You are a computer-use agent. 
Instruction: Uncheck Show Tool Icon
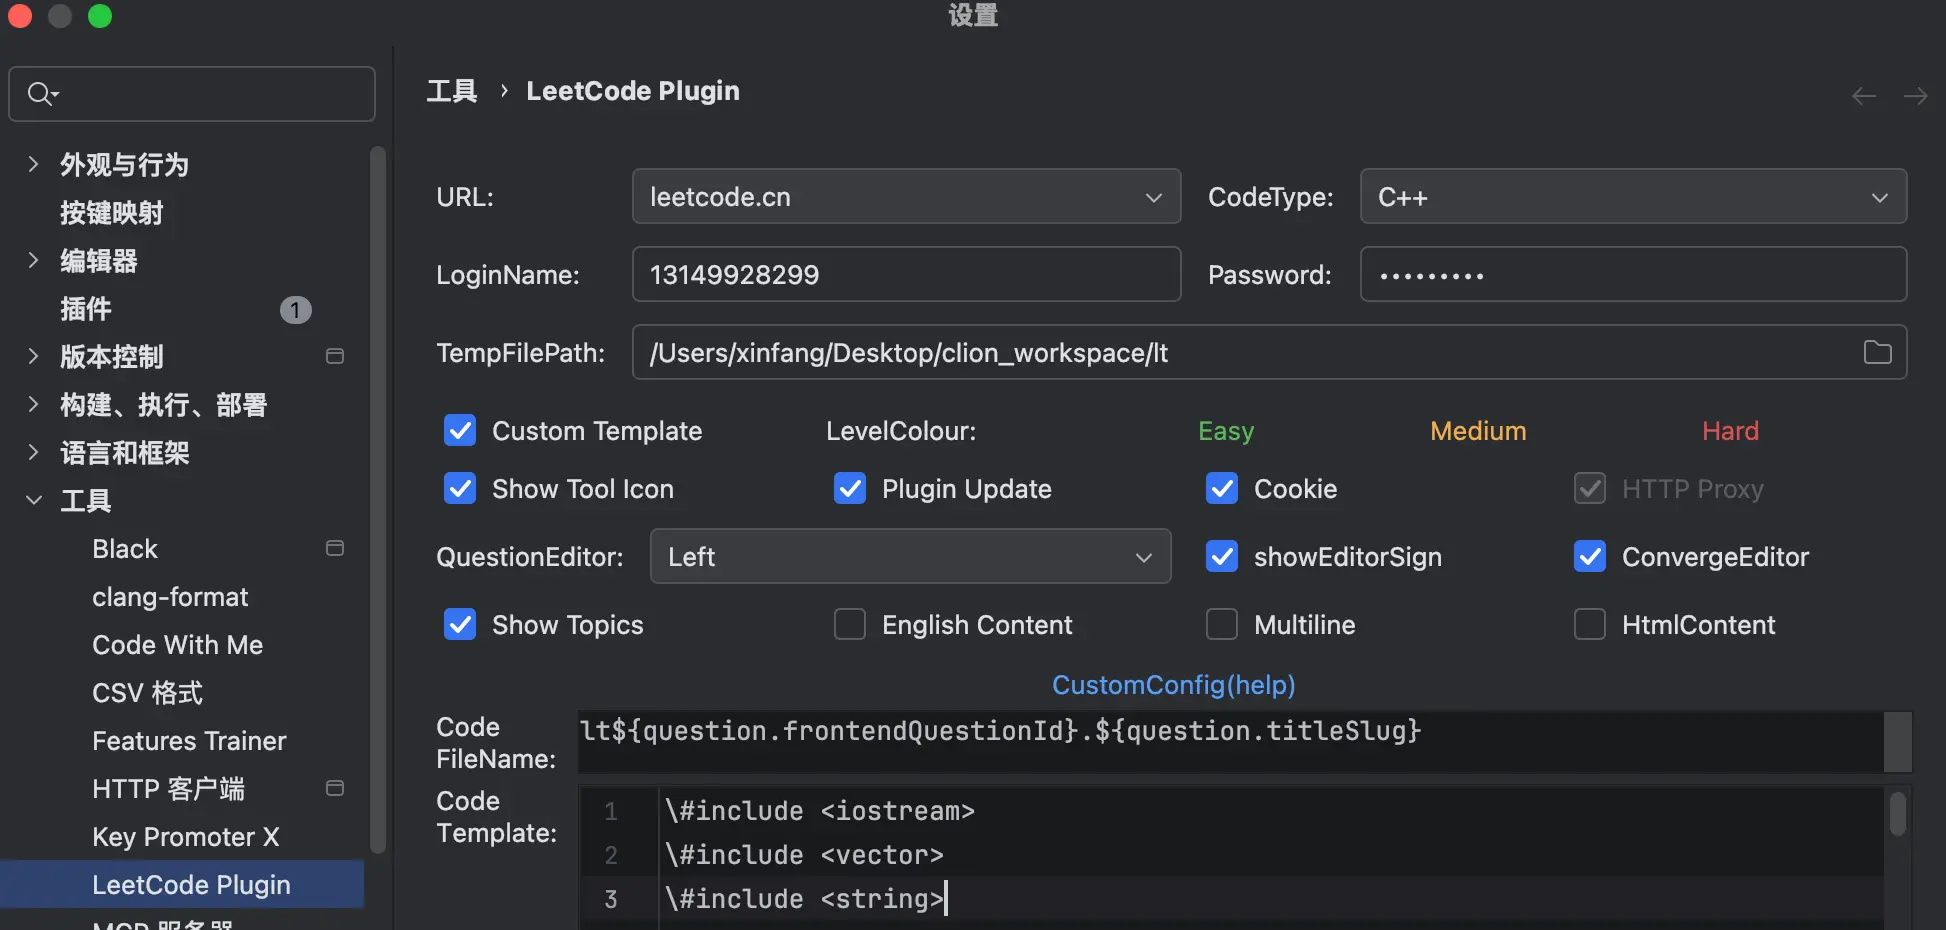pyautogui.click(x=460, y=489)
